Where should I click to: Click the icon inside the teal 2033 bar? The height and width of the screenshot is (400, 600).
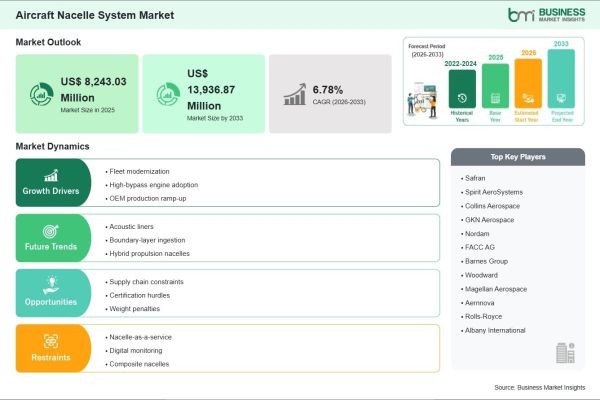point(561,98)
